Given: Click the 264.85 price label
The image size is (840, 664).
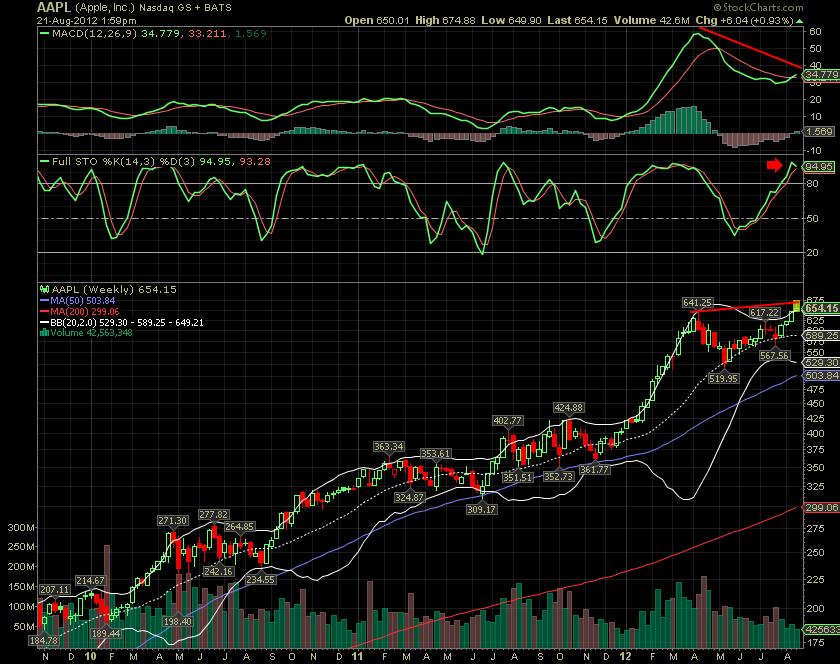Looking at the screenshot, I should (240, 526).
